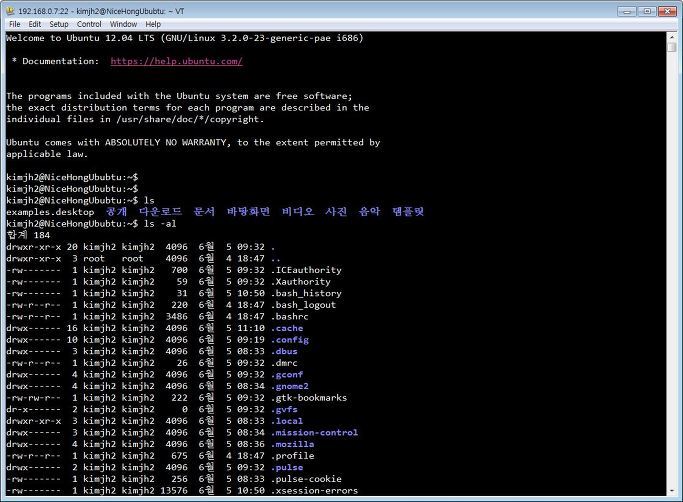The width and height of the screenshot is (683, 502).
Task: Open the Help menu
Action: [x=153, y=24]
